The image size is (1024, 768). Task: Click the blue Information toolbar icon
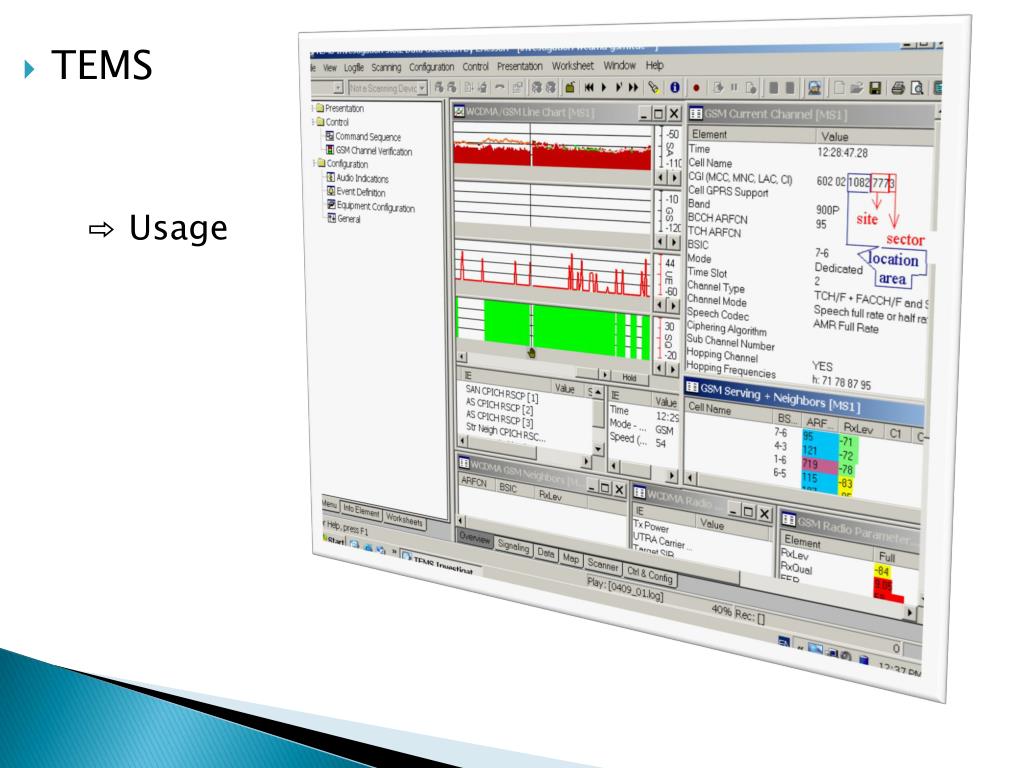[x=675, y=87]
